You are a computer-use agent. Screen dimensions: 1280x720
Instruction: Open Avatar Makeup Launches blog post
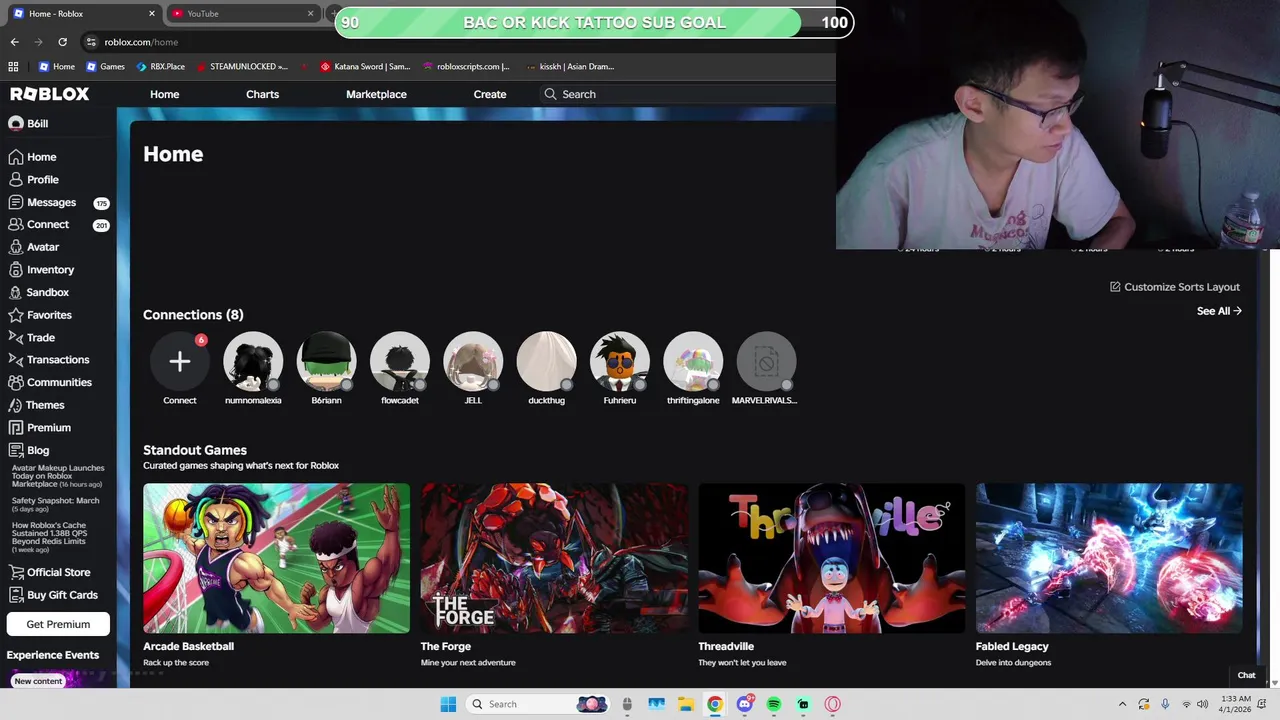(x=58, y=476)
